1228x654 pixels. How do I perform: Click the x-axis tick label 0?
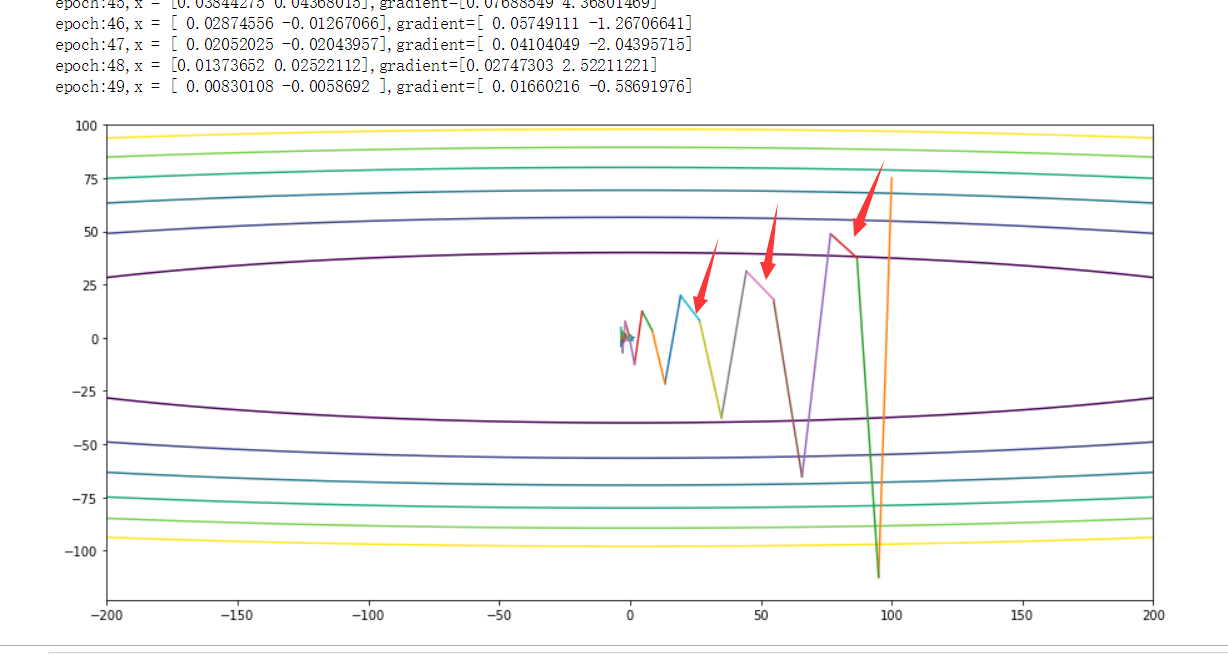(630, 615)
